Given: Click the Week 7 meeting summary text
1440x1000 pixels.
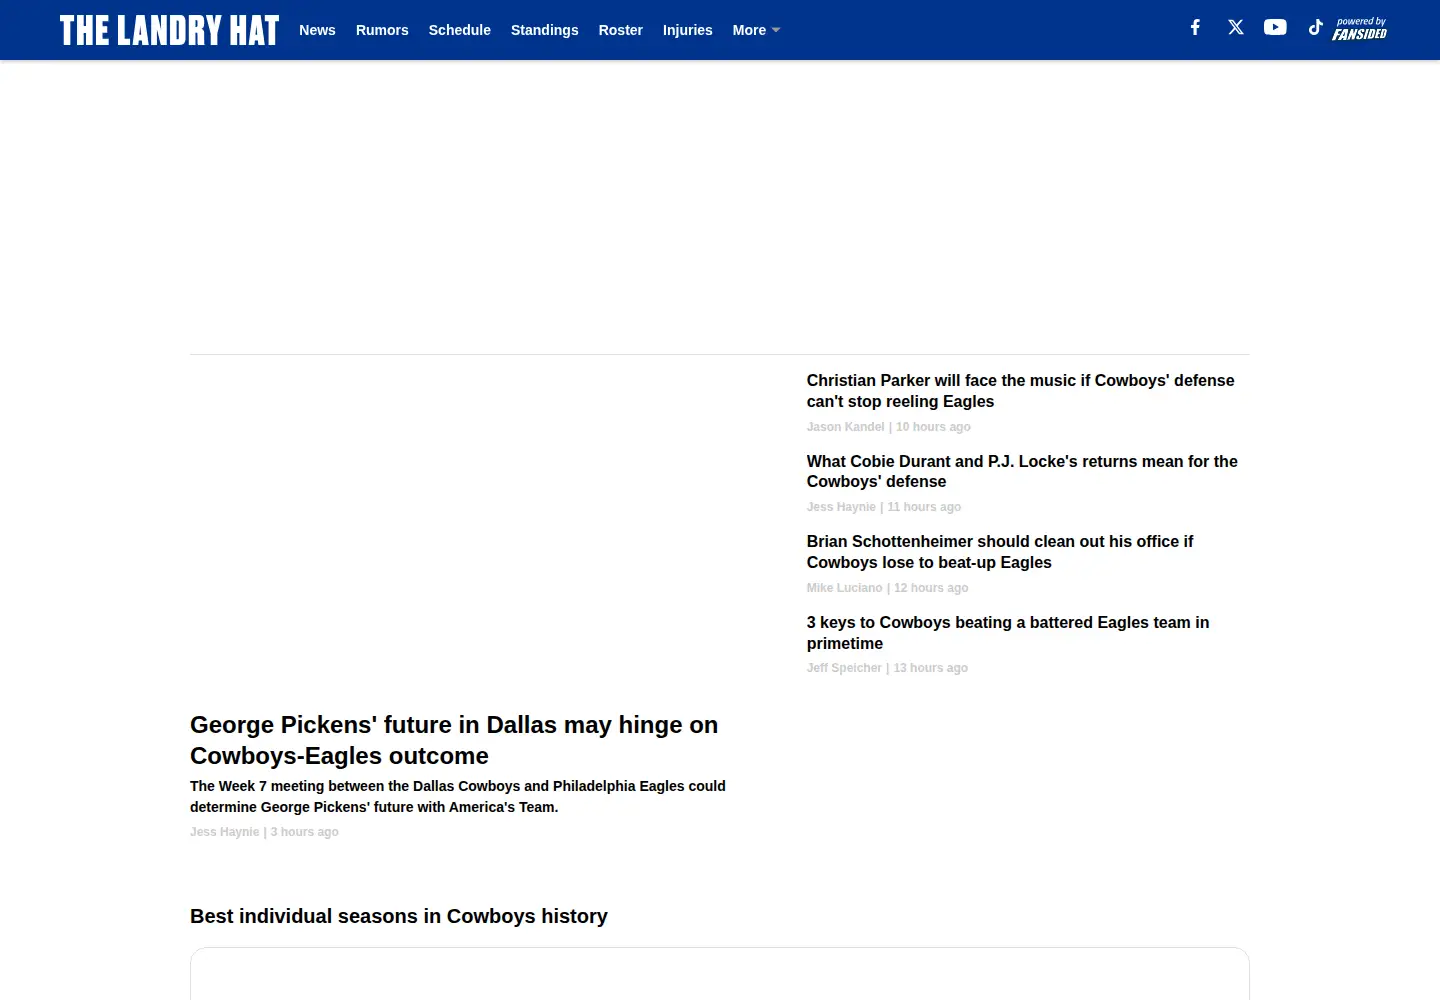Looking at the screenshot, I should (458, 797).
